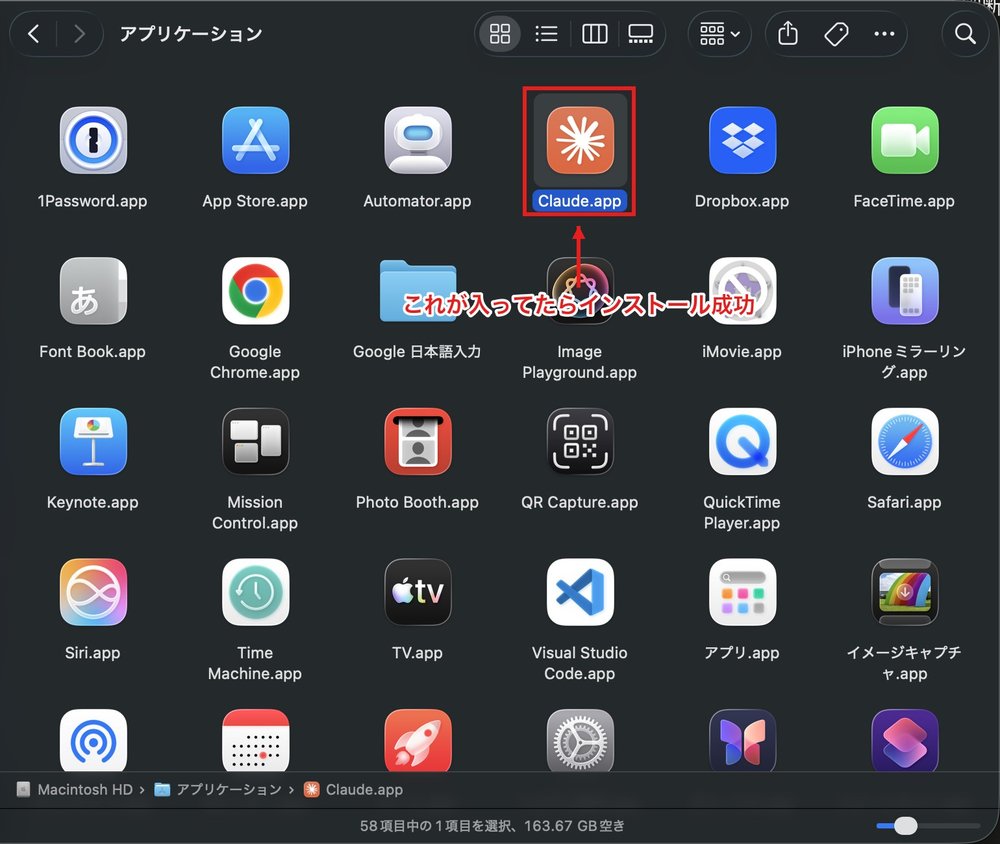Image resolution: width=1000 pixels, height=844 pixels.
Task: Select the Siri app icon
Action: pyautogui.click(x=93, y=592)
